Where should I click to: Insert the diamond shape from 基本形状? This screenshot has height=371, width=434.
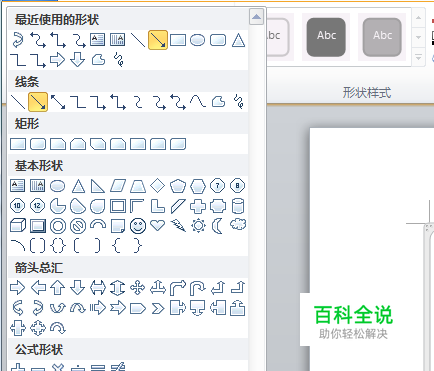158,186
